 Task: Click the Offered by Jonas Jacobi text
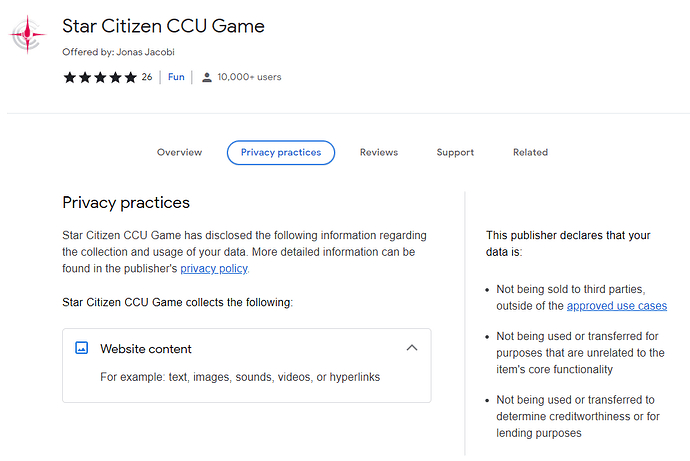click(x=118, y=52)
